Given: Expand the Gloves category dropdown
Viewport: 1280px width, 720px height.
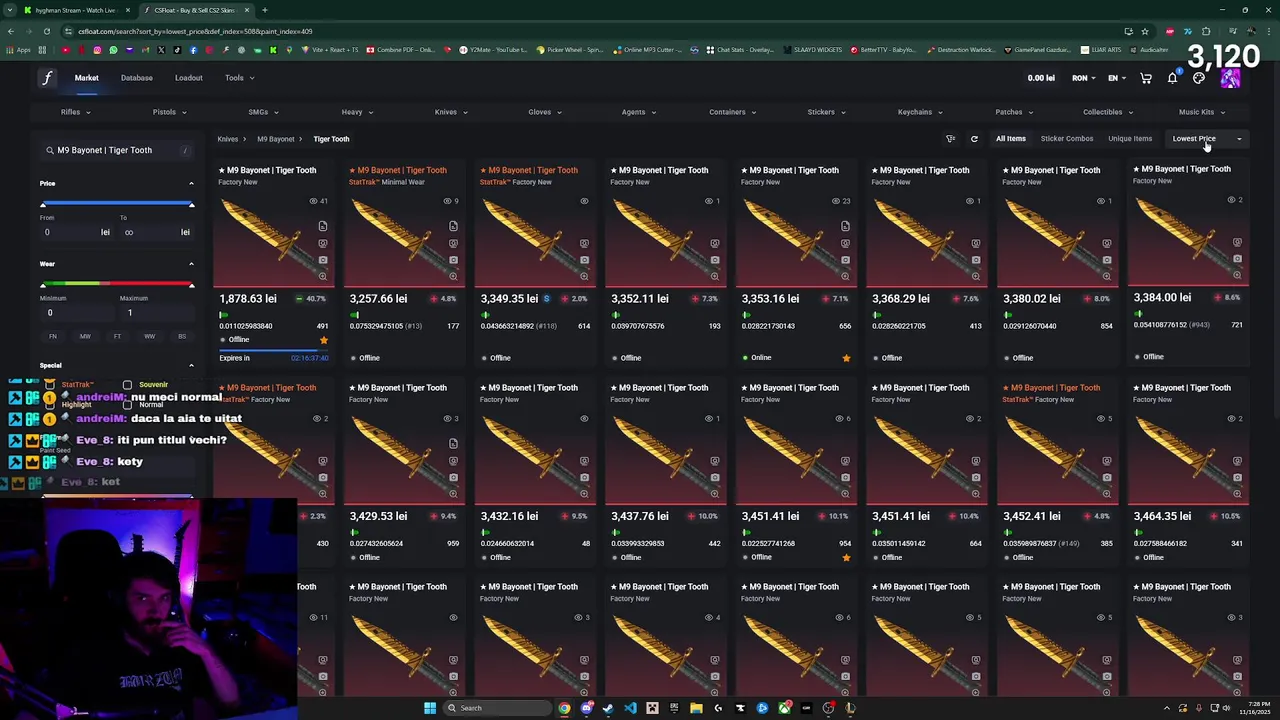Looking at the screenshot, I should pyautogui.click(x=545, y=112).
